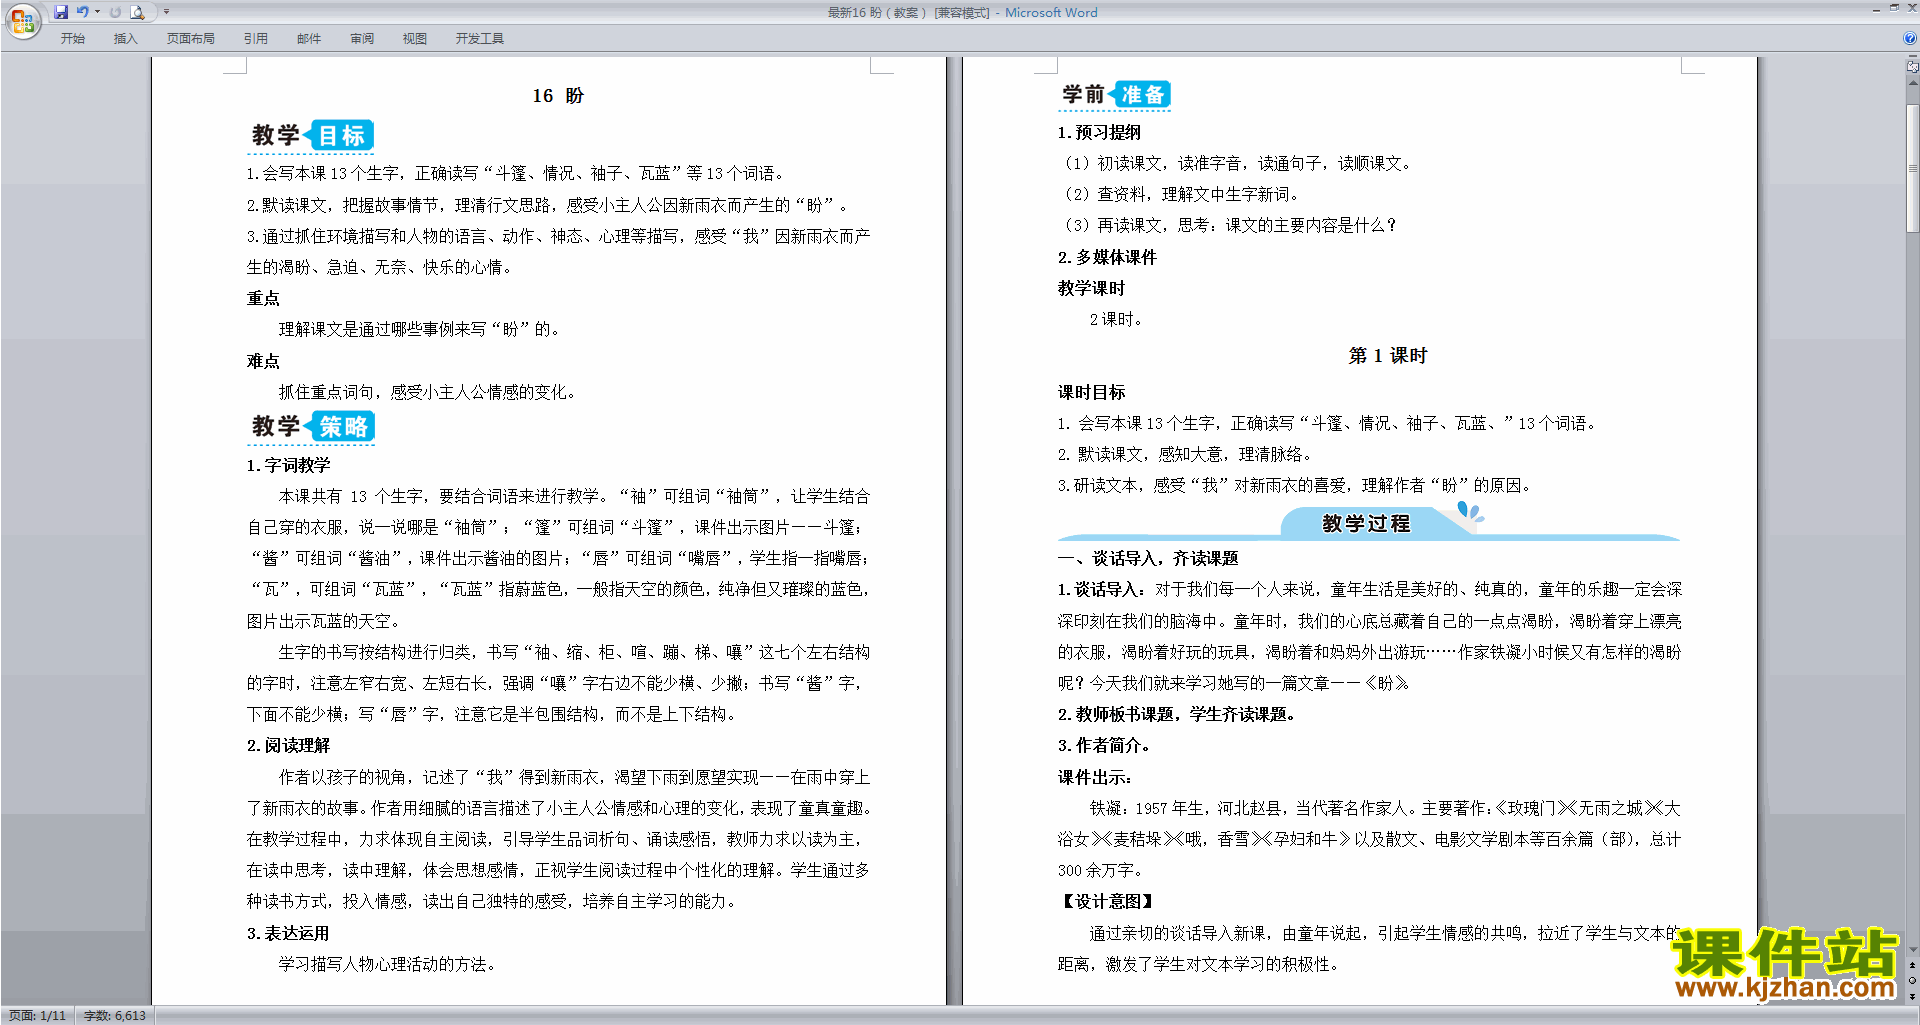The width and height of the screenshot is (1920, 1025).
Task: Open the 插入 ribbon tab
Action: [x=125, y=39]
